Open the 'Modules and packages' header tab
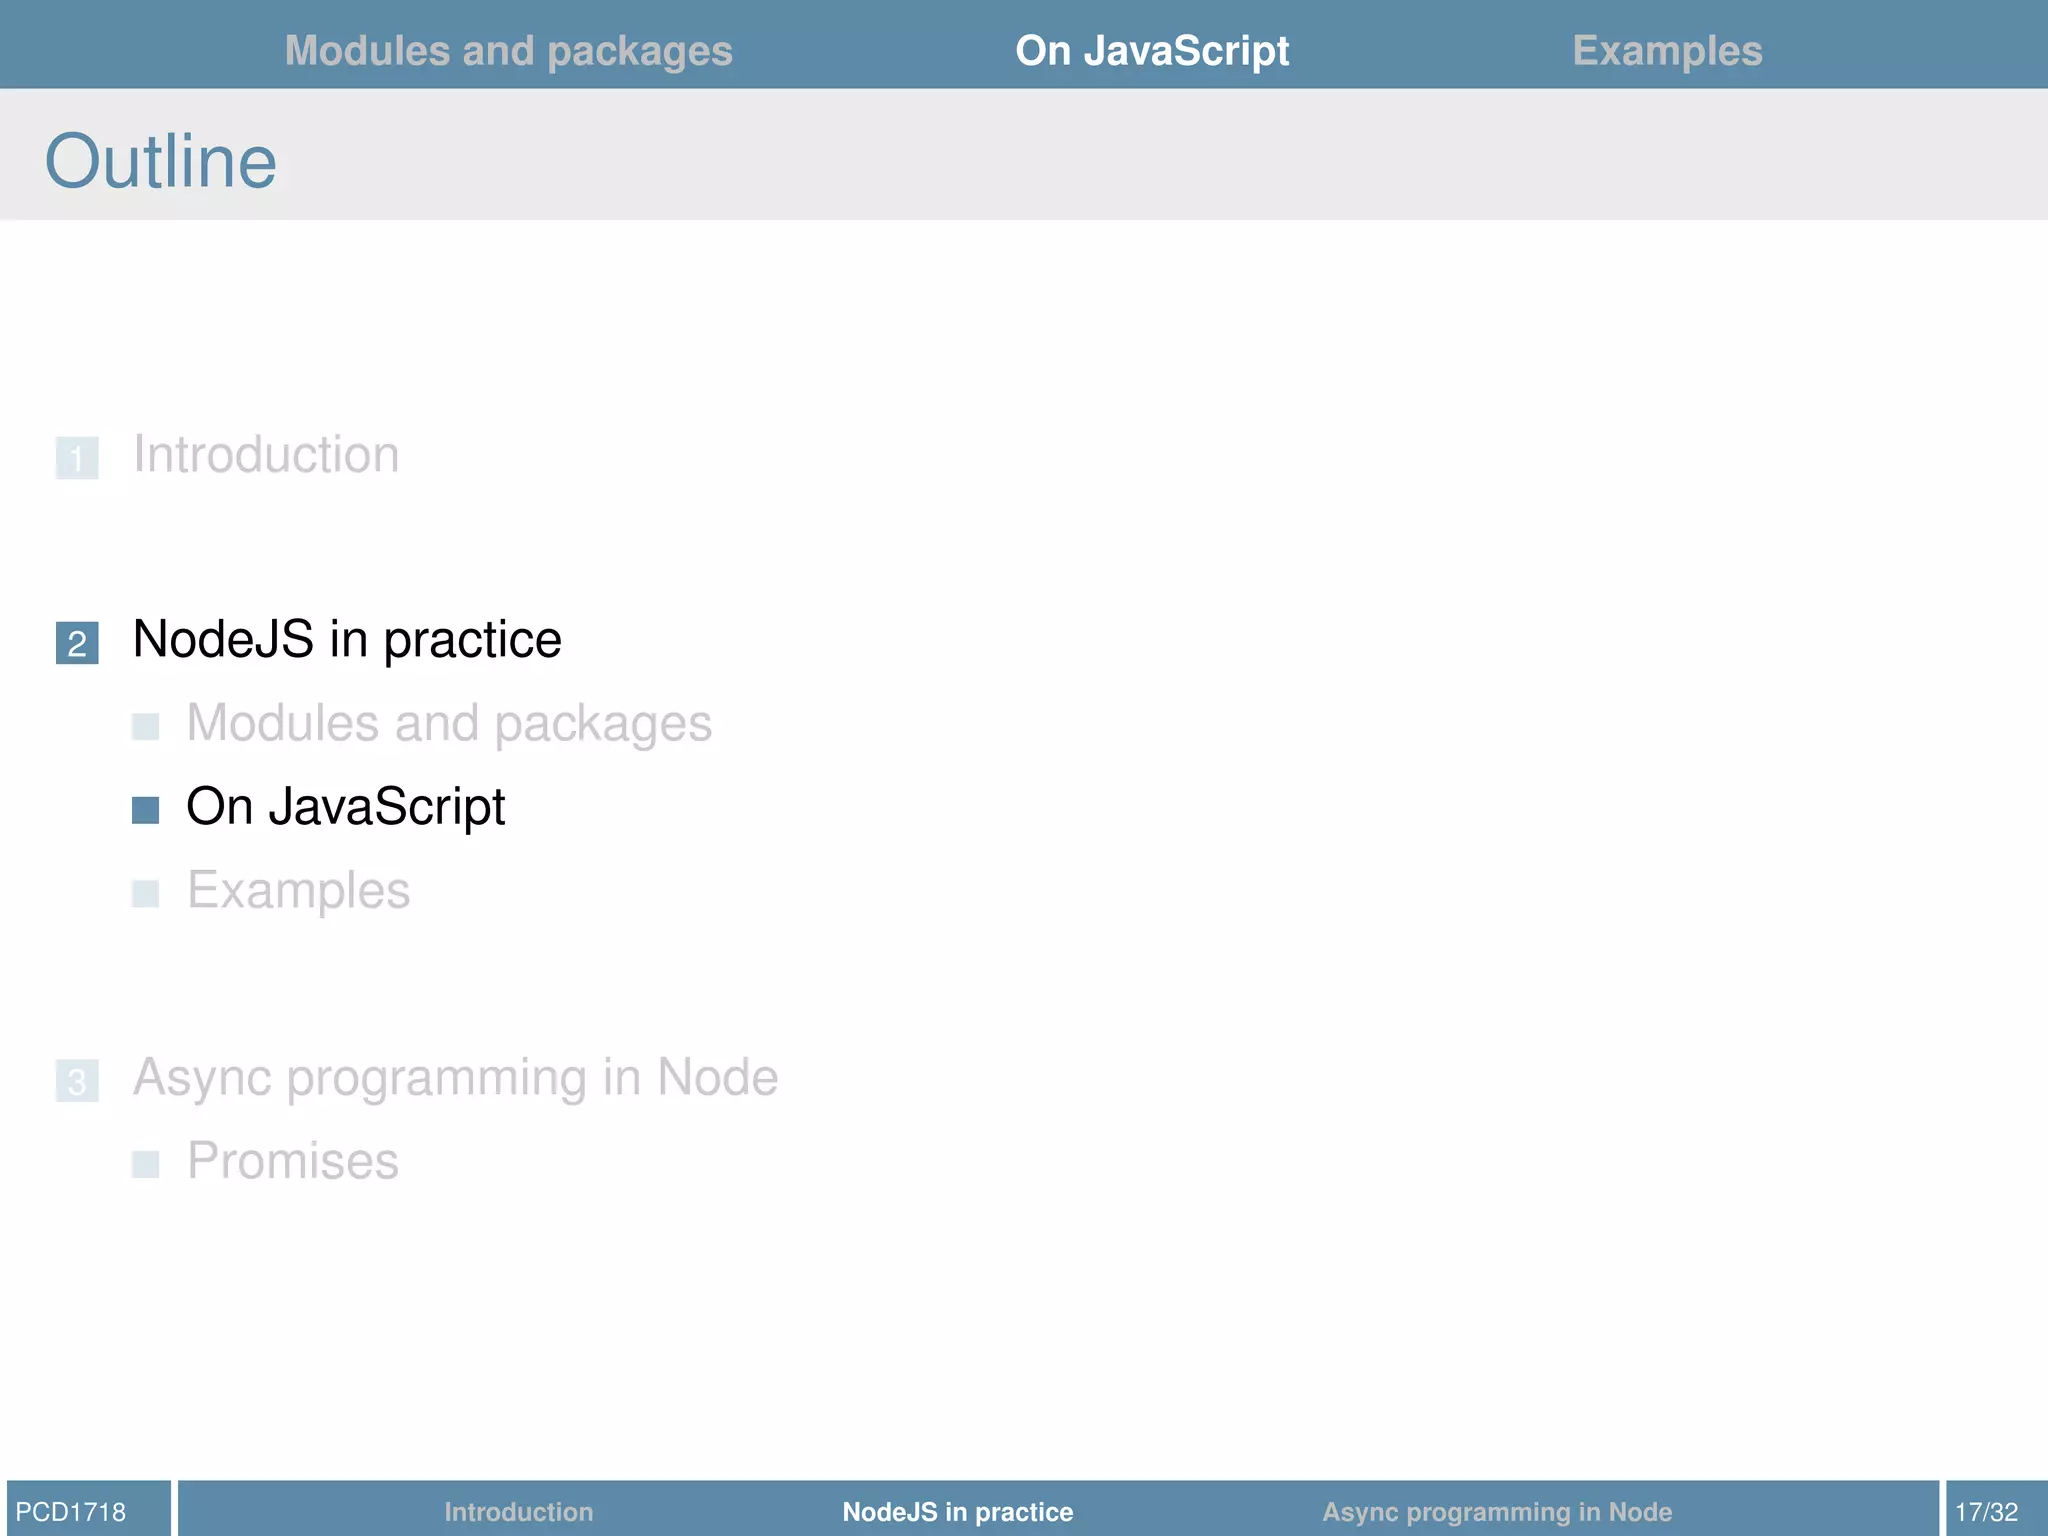 point(508,51)
